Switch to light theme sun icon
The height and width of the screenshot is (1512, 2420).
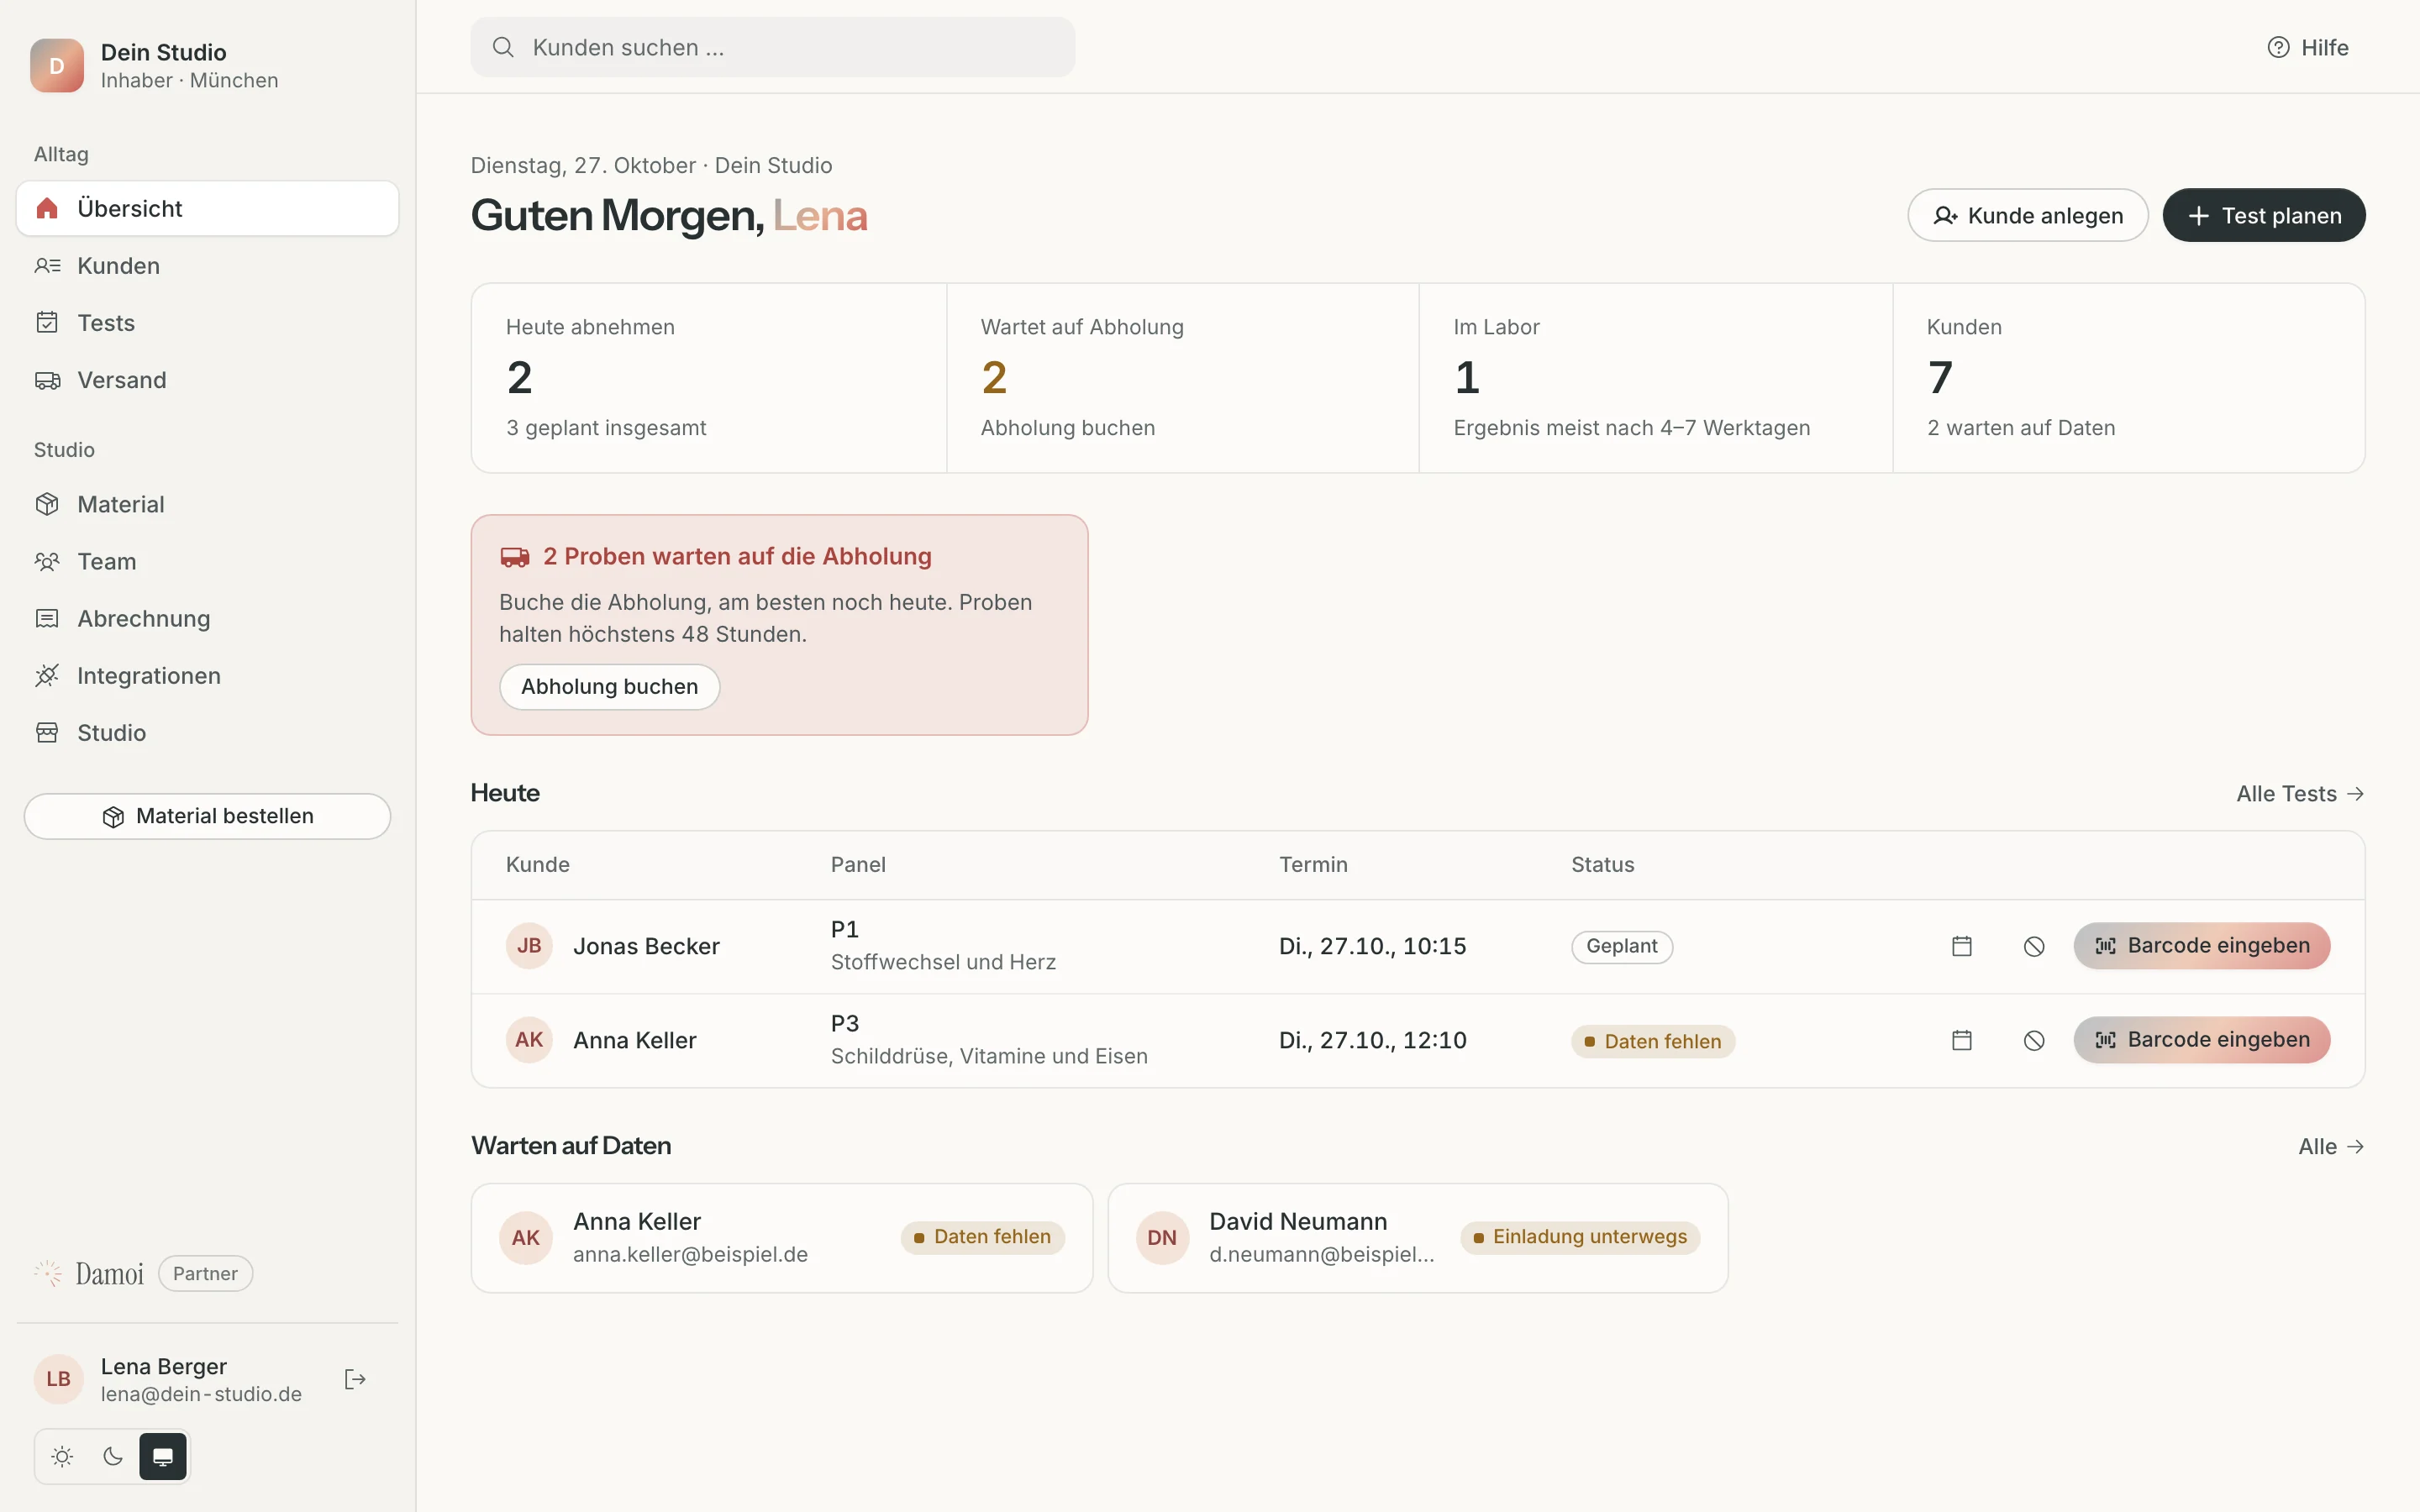coord(63,1456)
